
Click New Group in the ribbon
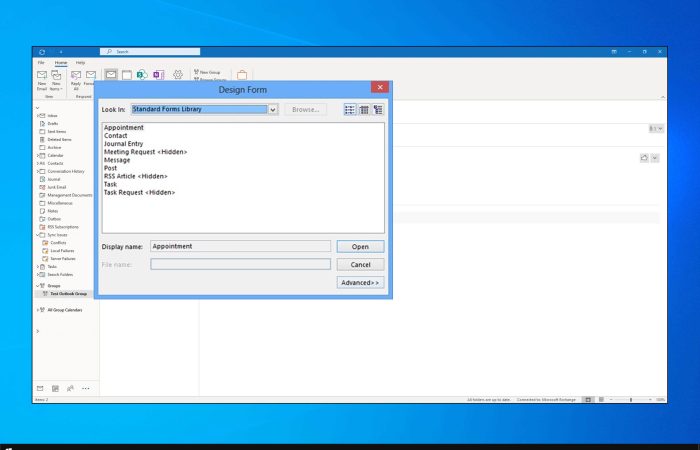(207, 72)
